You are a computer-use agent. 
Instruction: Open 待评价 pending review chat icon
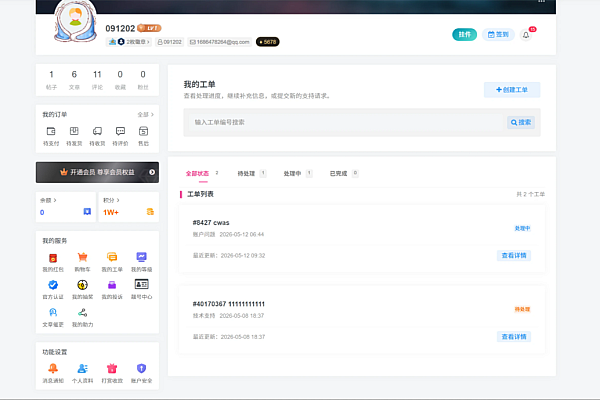click(x=120, y=132)
